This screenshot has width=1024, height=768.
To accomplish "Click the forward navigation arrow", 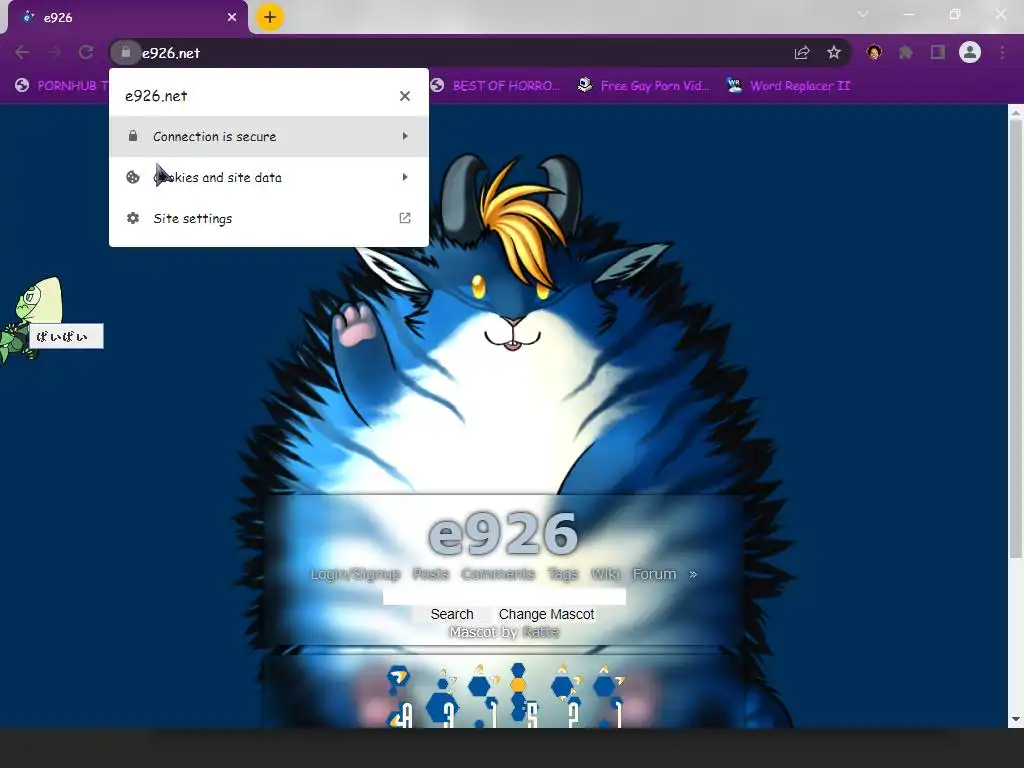I will point(54,52).
